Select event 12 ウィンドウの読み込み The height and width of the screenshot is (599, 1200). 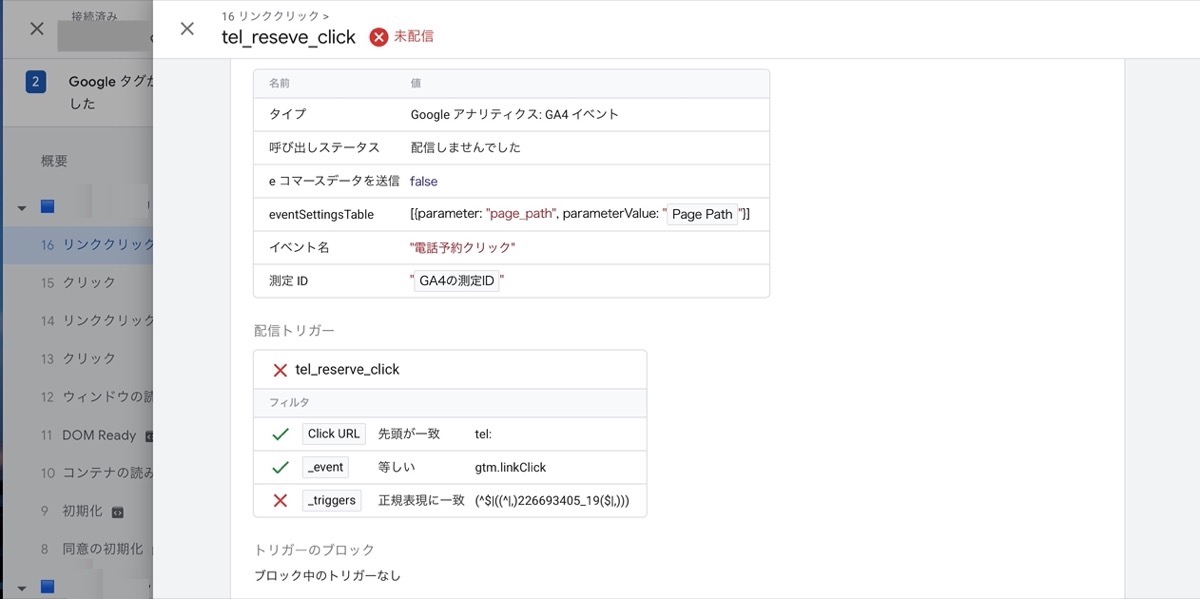tap(100, 397)
